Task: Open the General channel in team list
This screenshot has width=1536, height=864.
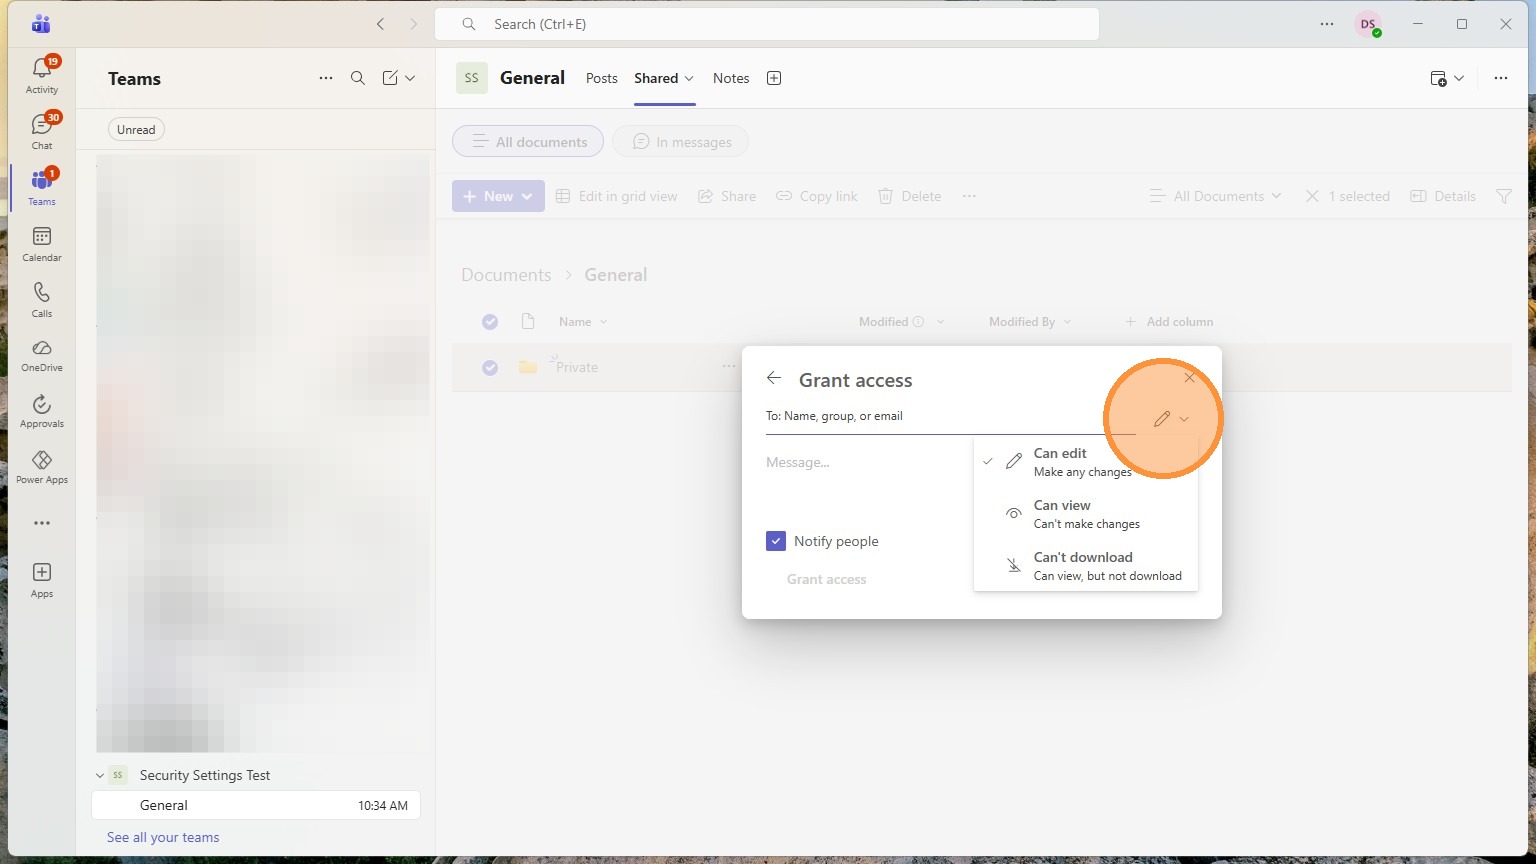Action: coord(256,805)
